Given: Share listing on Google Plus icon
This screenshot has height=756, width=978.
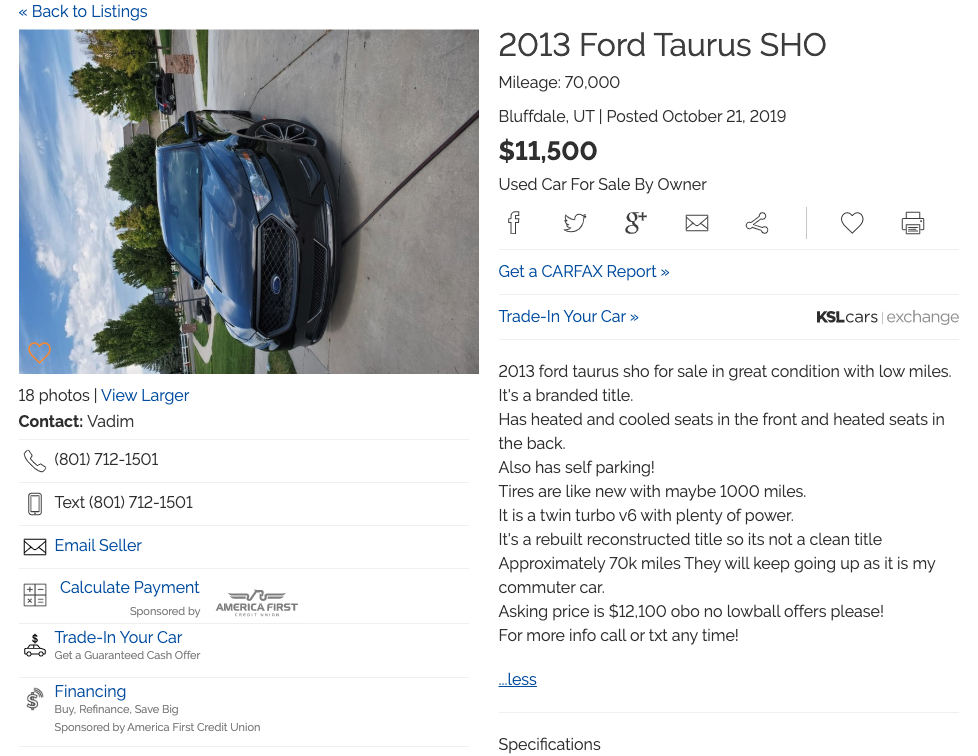Looking at the screenshot, I should pyautogui.click(x=636, y=223).
